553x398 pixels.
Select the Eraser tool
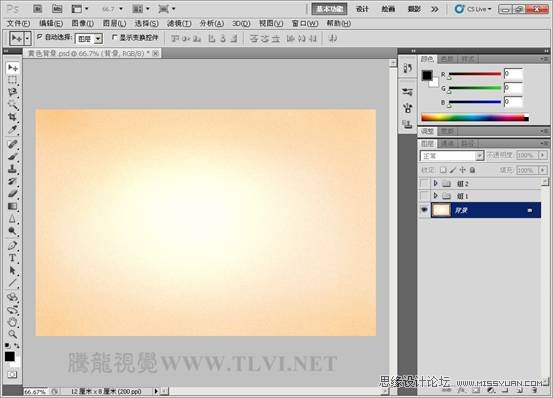click(x=13, y=194)
